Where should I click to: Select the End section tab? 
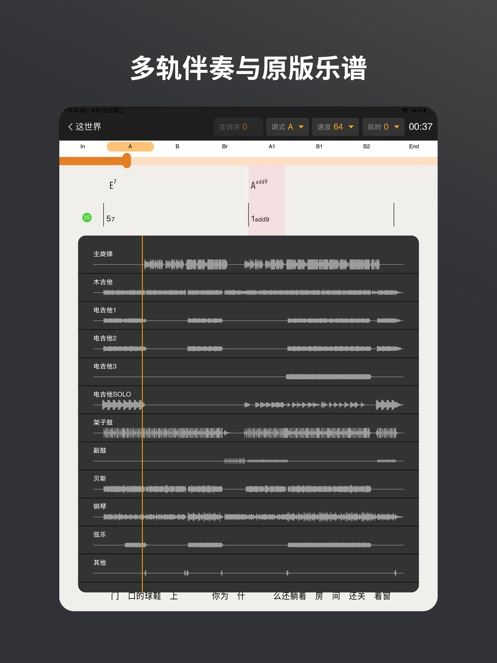coord(414,146)
